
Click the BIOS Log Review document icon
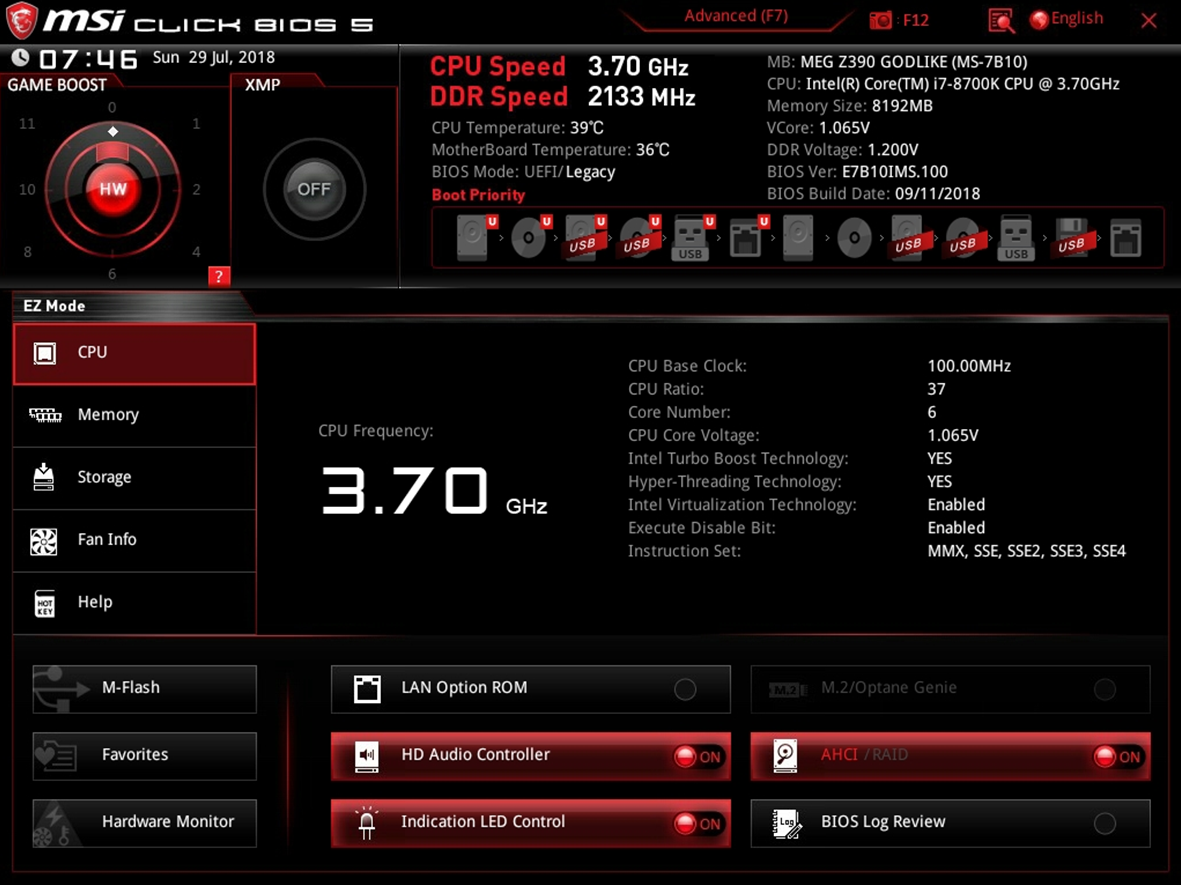[786, 822]
